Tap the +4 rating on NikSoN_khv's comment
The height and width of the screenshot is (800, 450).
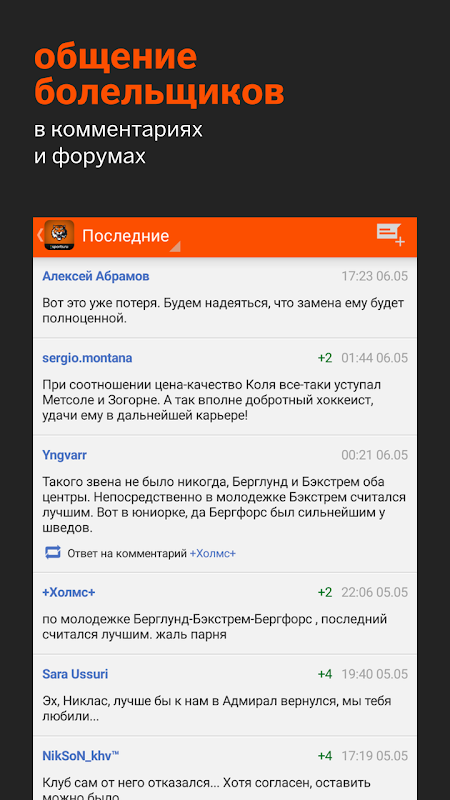click(325, 756)
